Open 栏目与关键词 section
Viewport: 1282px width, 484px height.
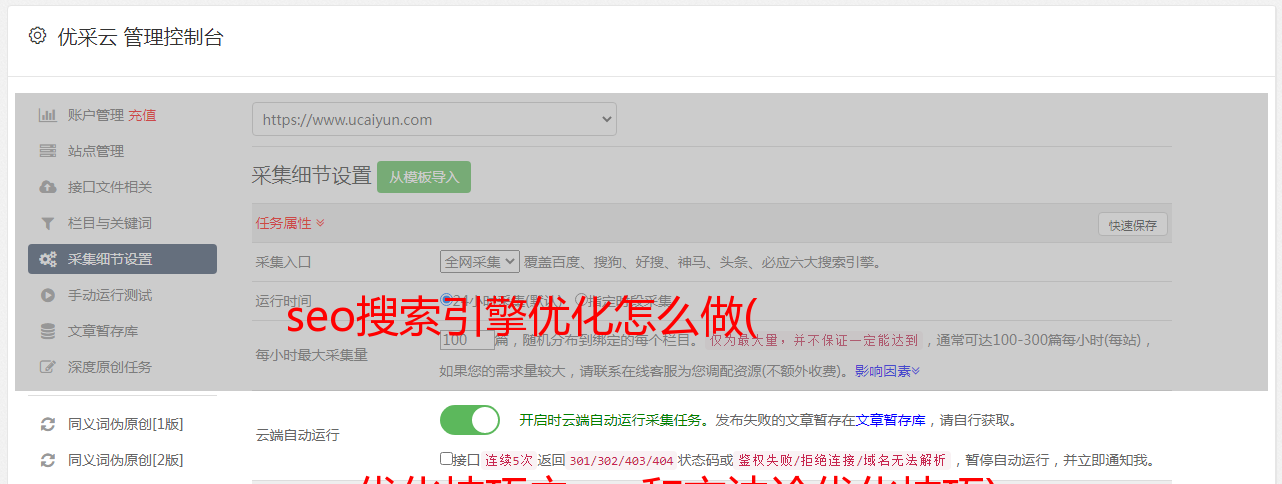[x=110, y=223]
